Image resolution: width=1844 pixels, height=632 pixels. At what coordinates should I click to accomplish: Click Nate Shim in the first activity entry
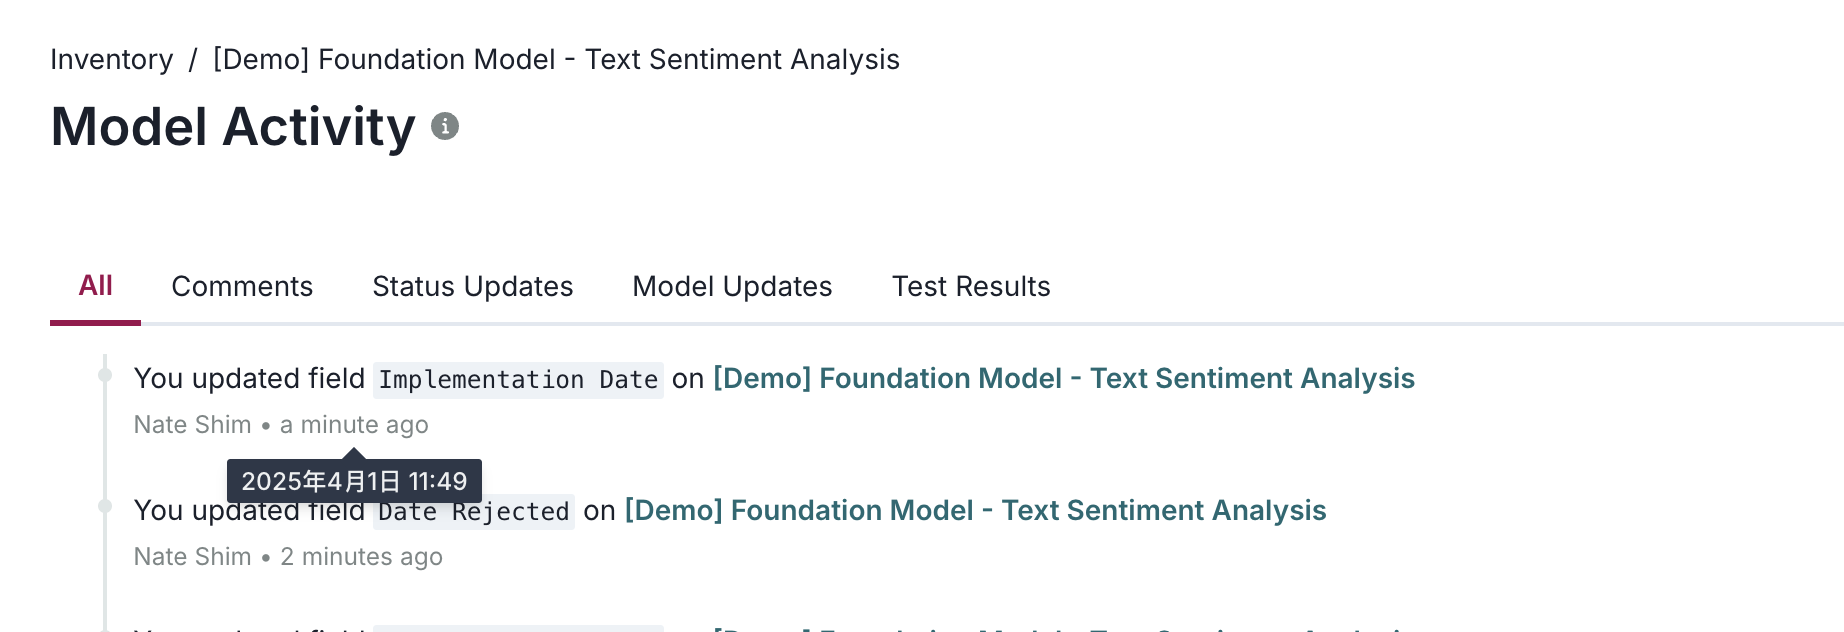[191, 424]
